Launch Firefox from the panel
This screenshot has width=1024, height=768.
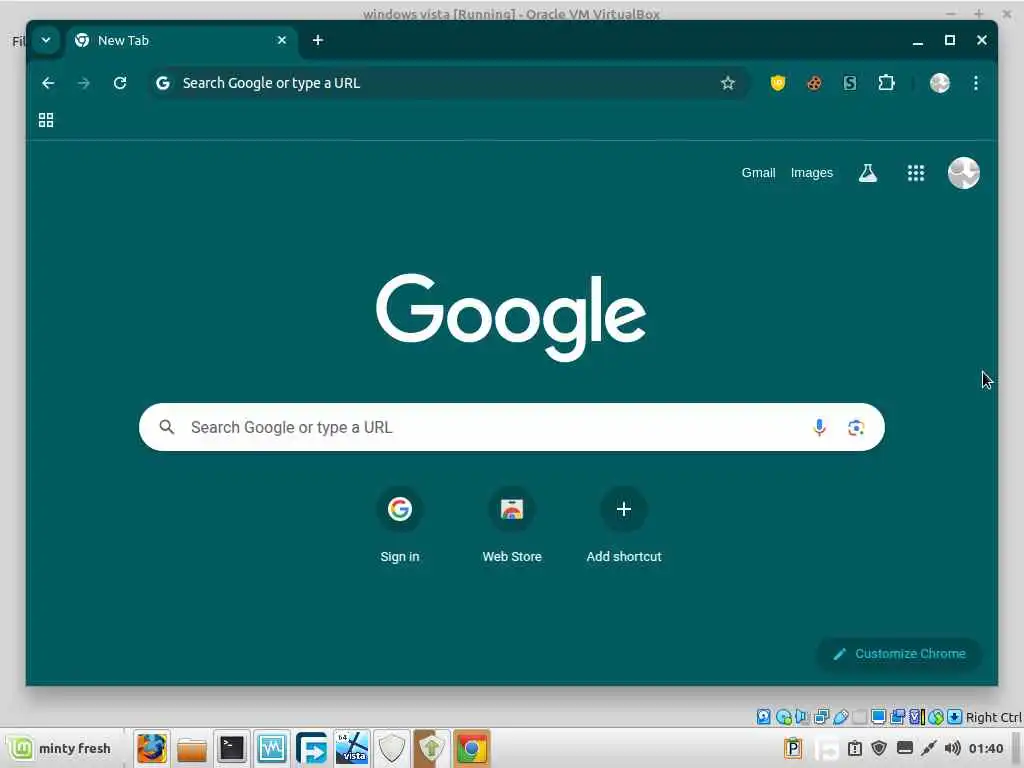click(152, 748)
